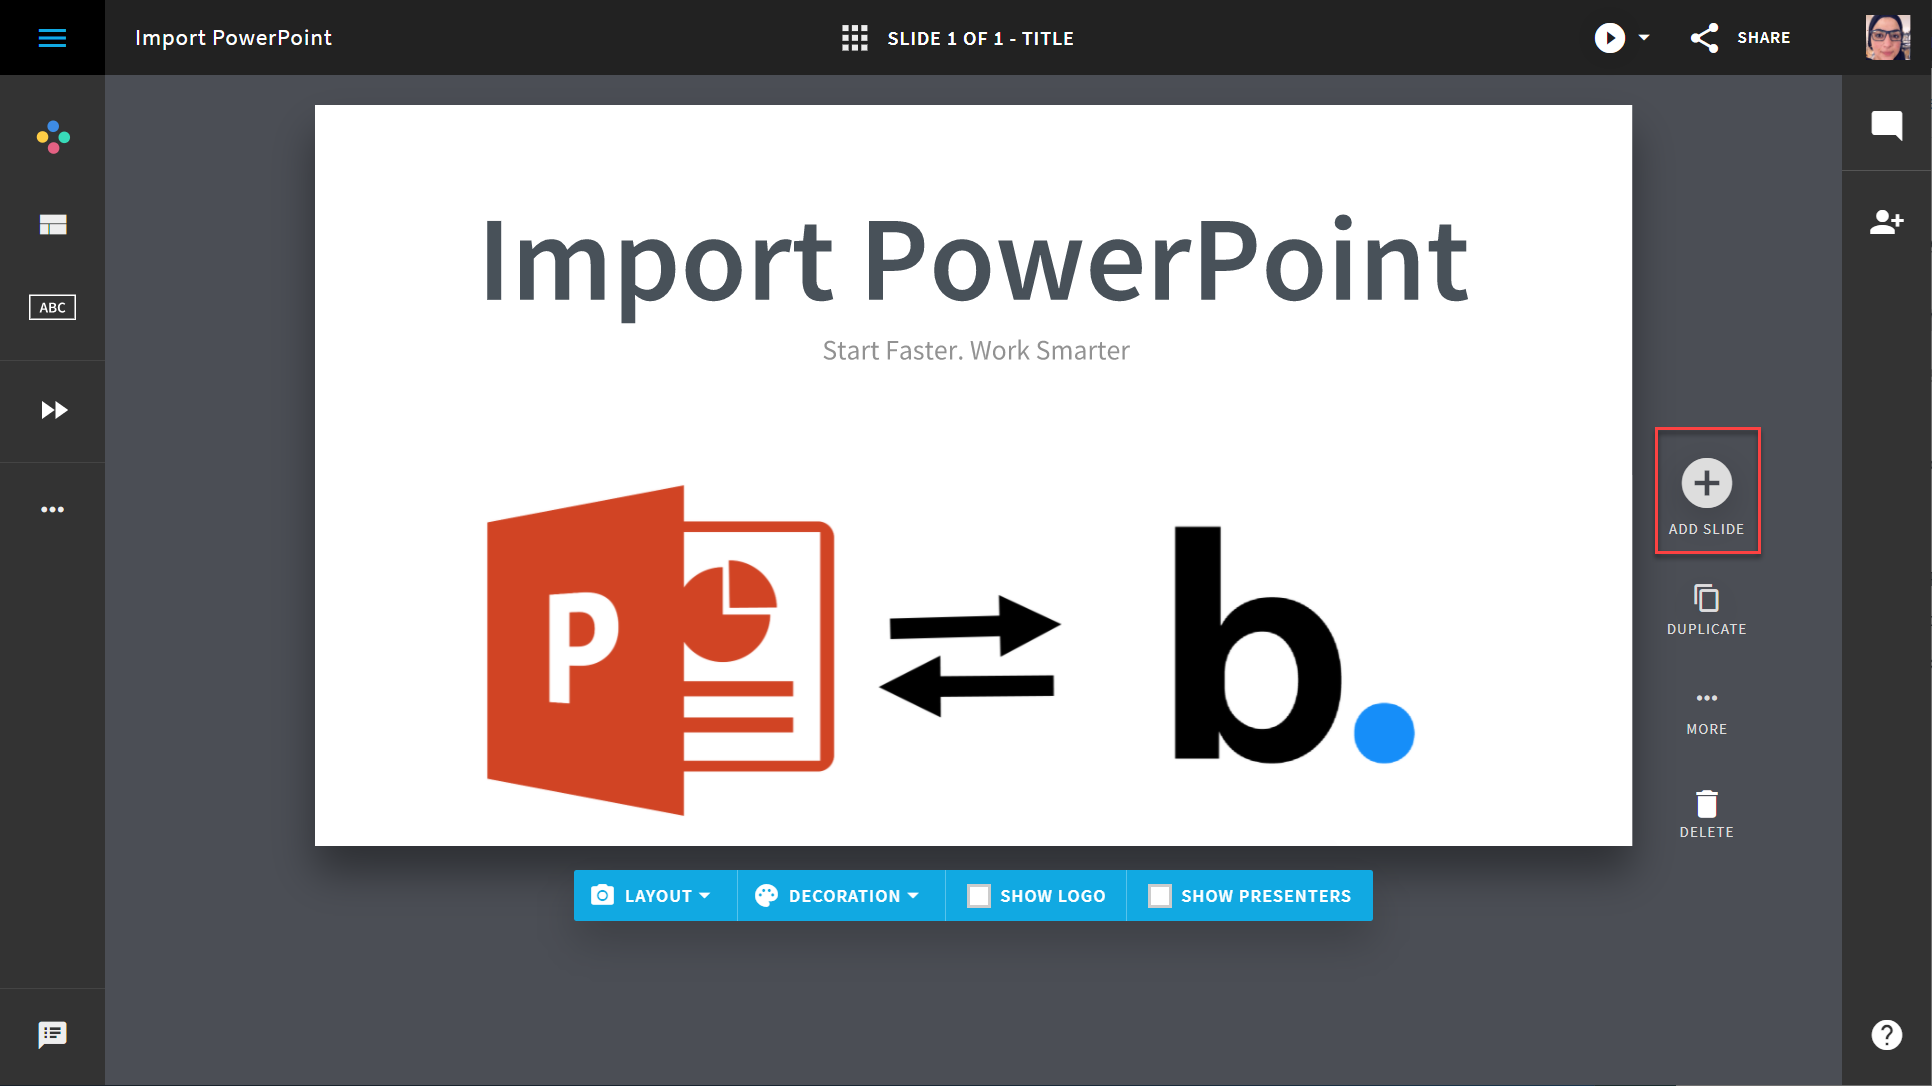
Task: Click the comments panel icon
Action: pyautogui.click(x=1884, y=125)
